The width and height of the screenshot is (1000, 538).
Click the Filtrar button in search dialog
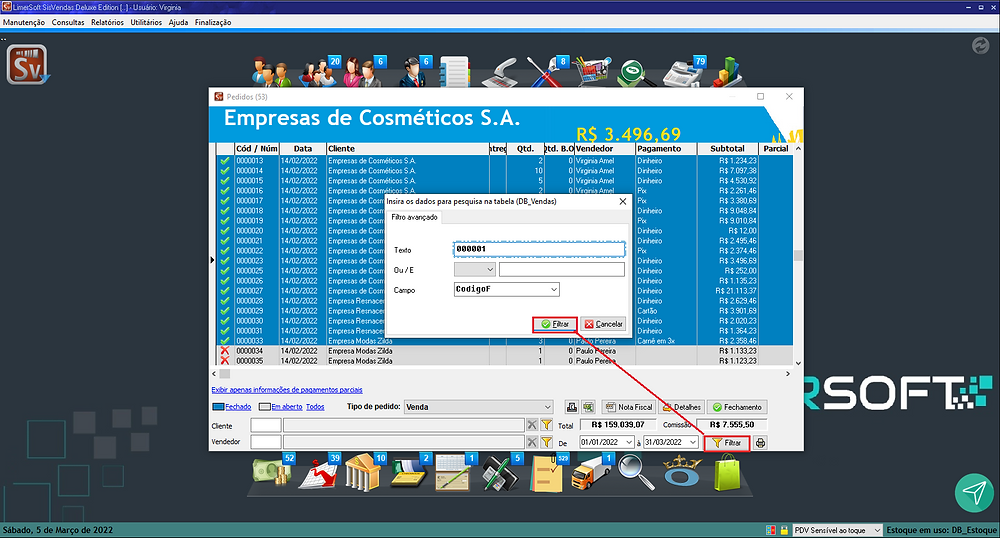[555, 324]
